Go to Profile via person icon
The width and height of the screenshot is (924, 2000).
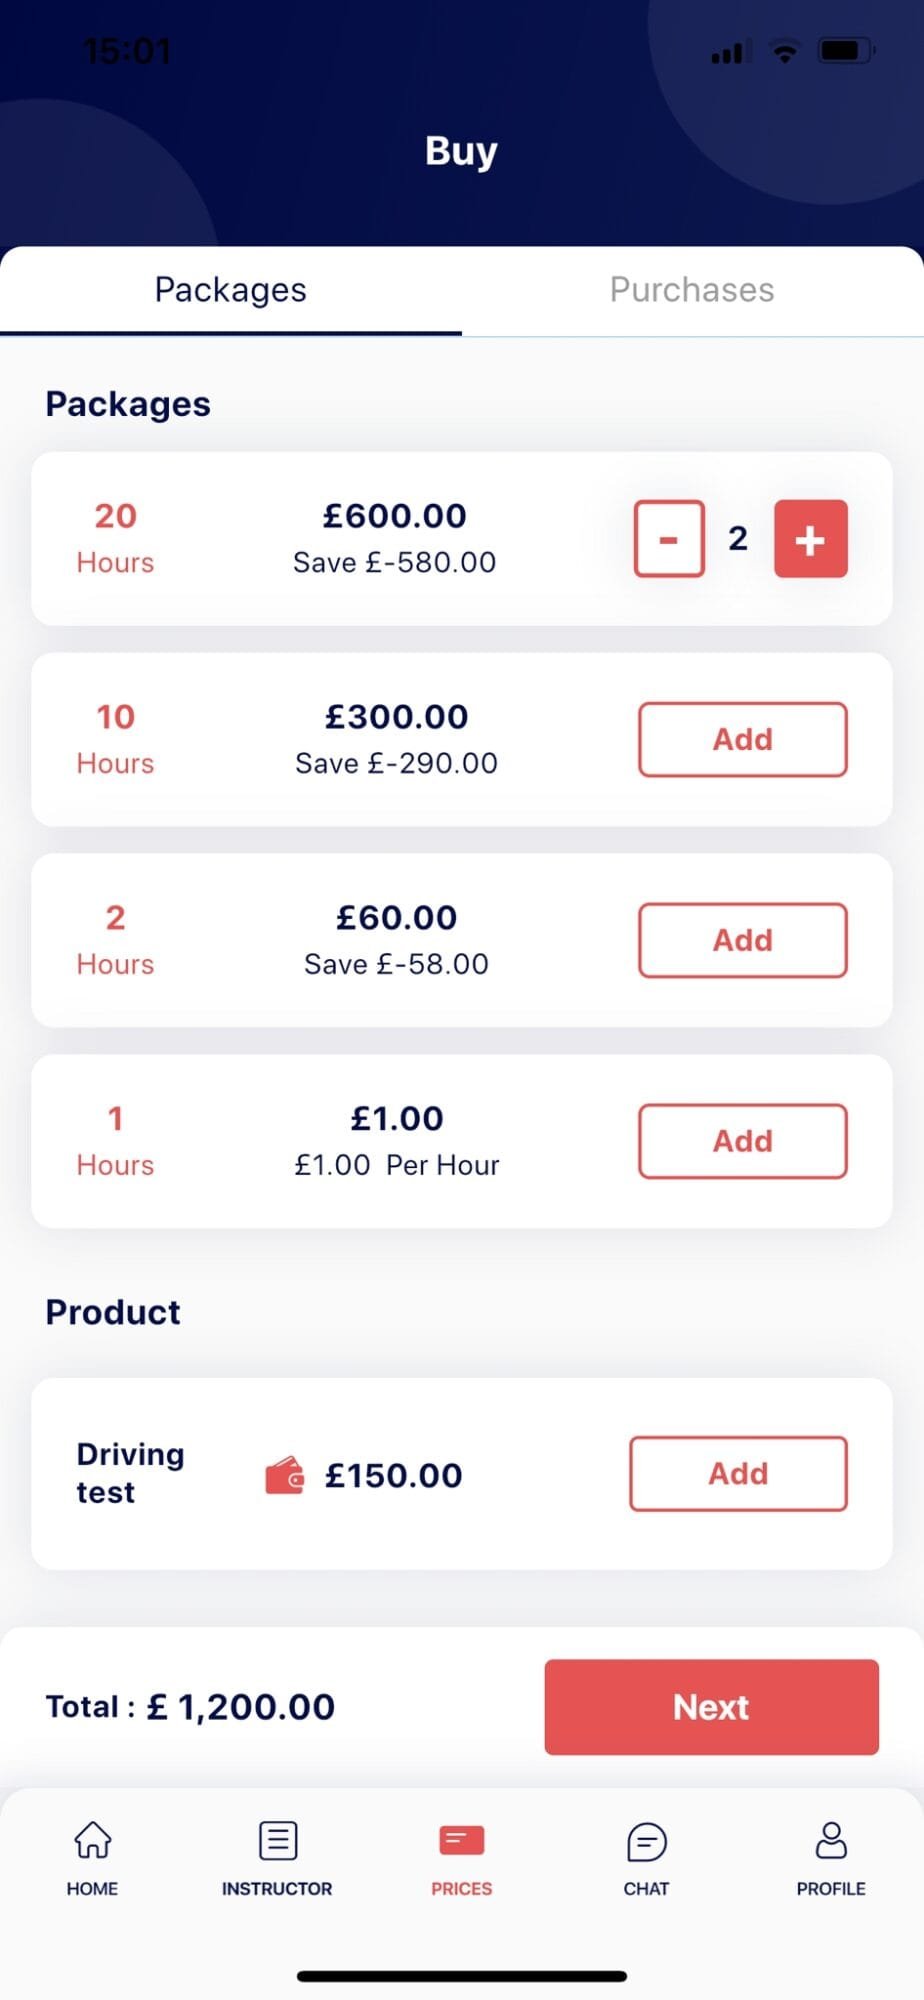click(831, 1840)
